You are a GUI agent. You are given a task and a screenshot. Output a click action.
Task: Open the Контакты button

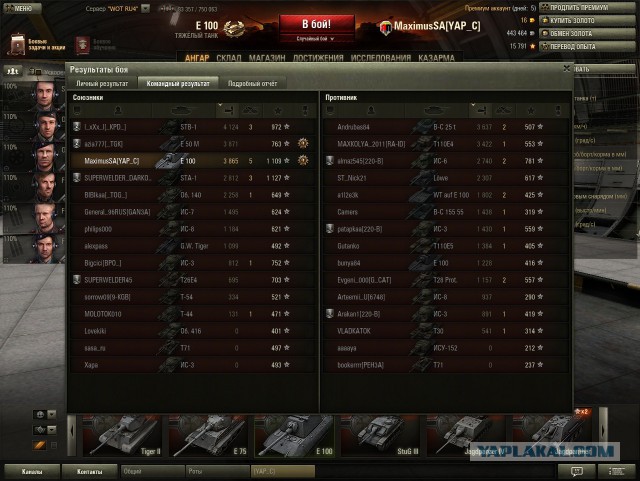pos(89,472)
